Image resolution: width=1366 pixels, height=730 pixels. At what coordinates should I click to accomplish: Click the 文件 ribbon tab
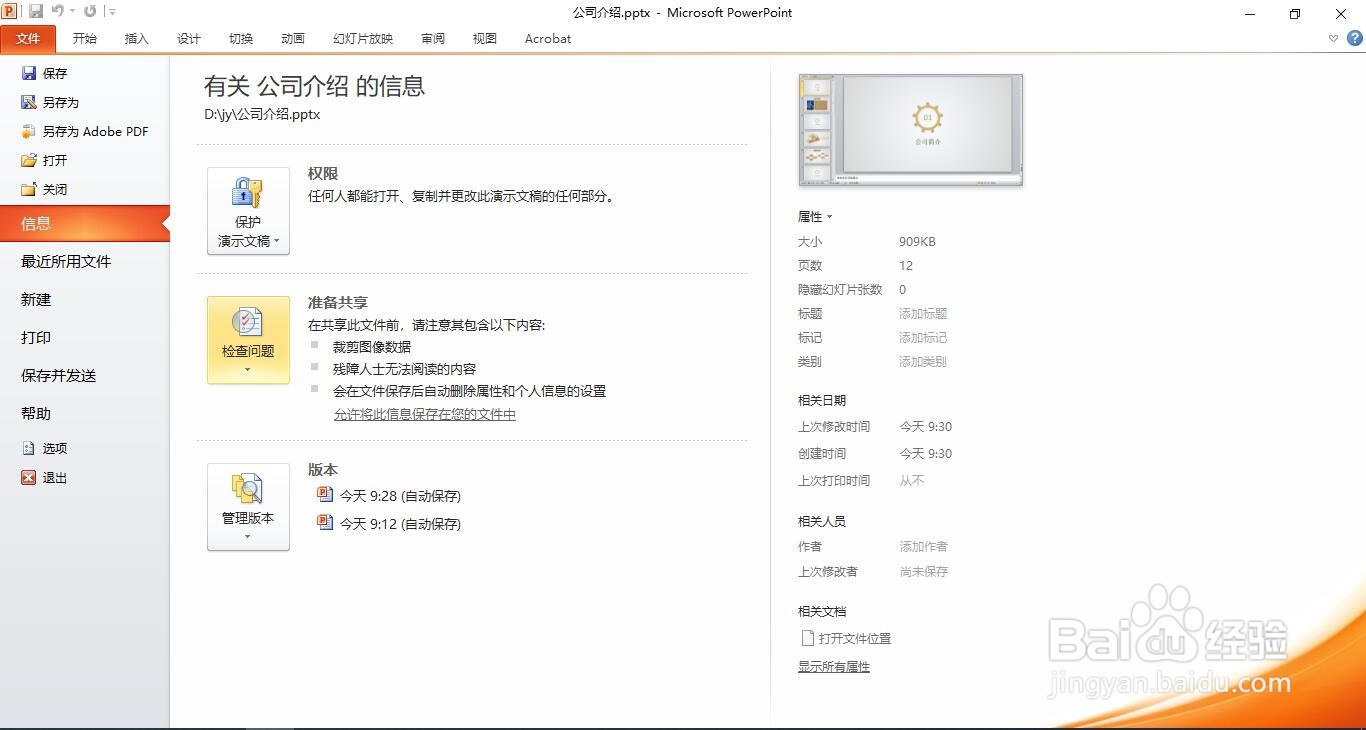(28, 39)
